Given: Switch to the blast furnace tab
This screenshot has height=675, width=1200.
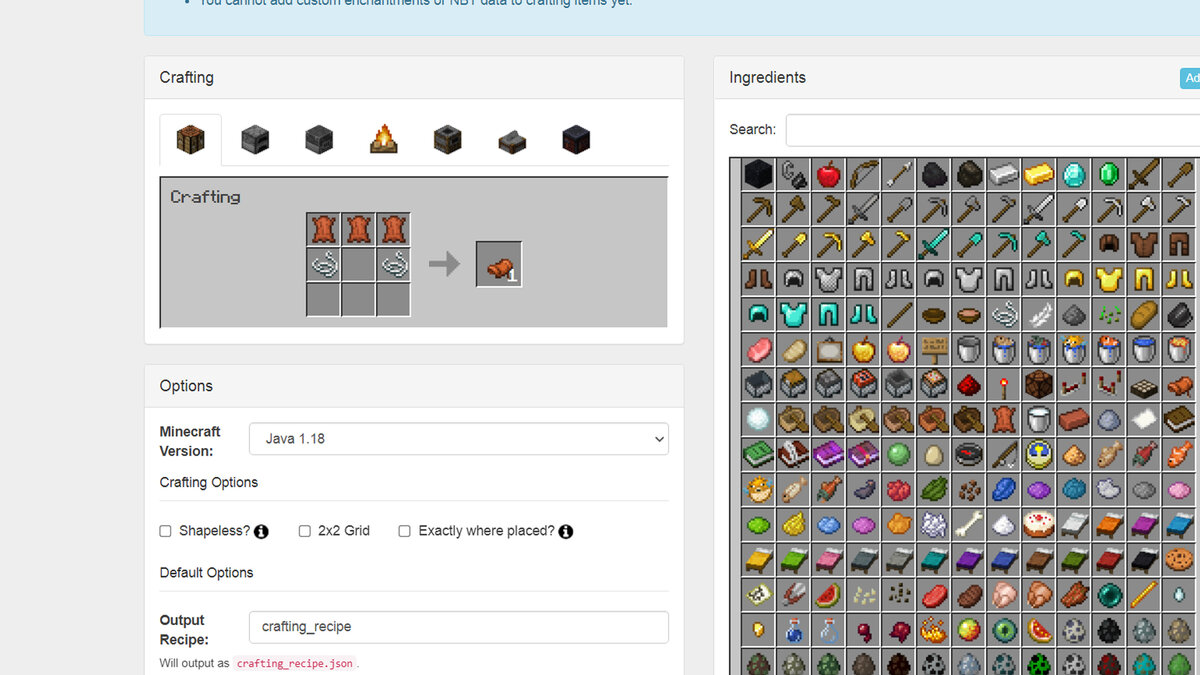Looking at the screenshot, I should click(319, 140).
